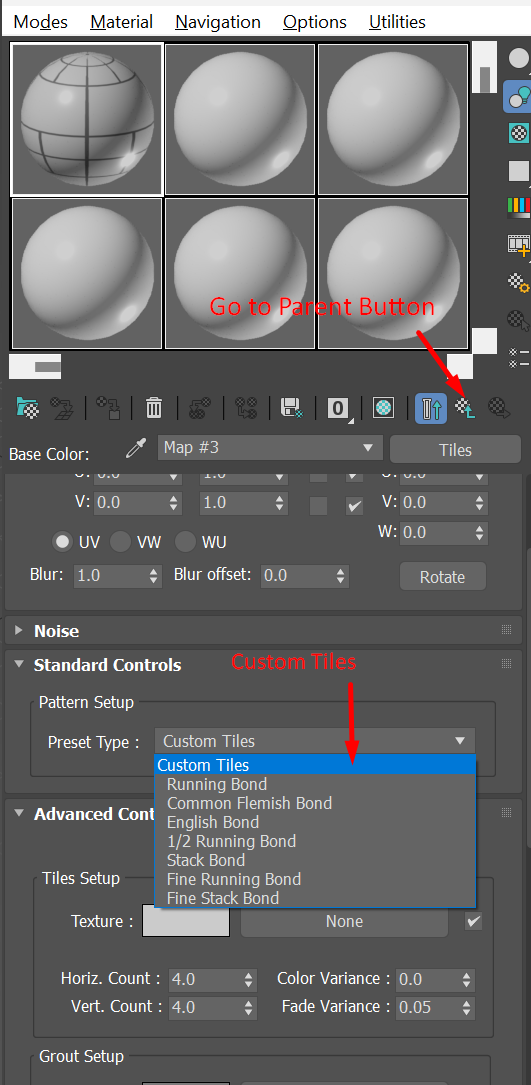Toggle the Backlight icon
This screenshot has height=1085, width=531.
click(x=517, y=96)
